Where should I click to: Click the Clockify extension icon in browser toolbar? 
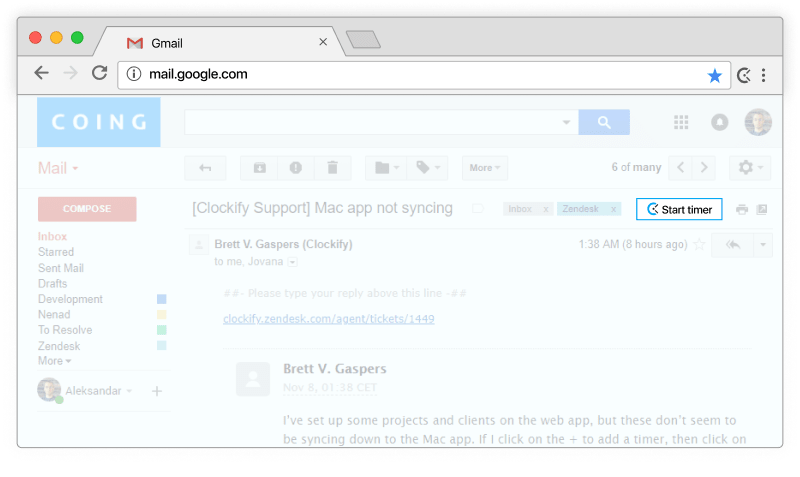click(744, 76)
